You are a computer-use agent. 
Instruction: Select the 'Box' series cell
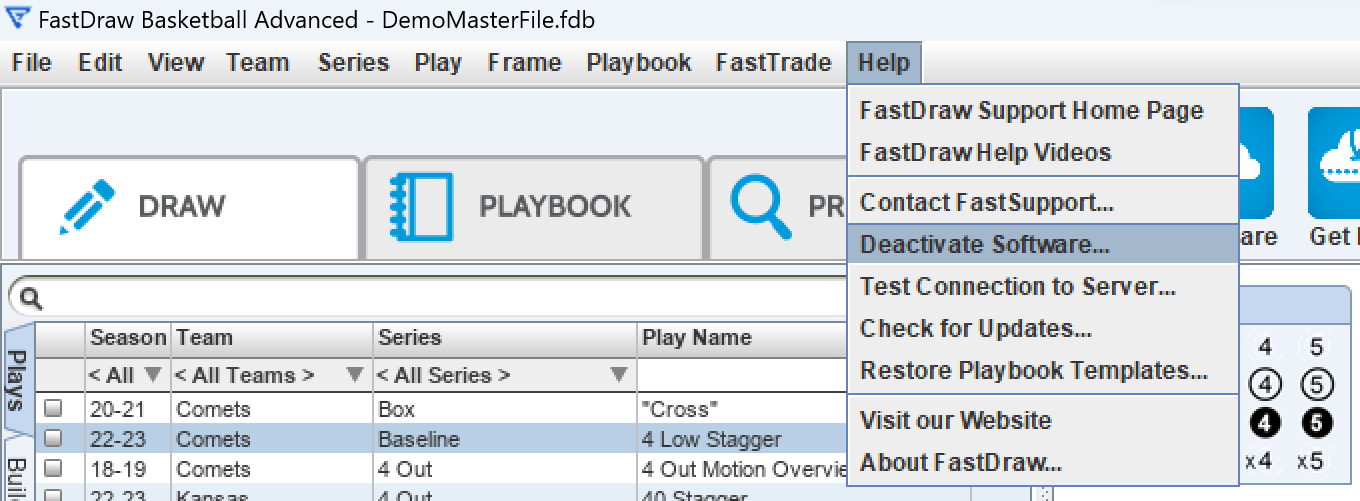tap(505, 409)
